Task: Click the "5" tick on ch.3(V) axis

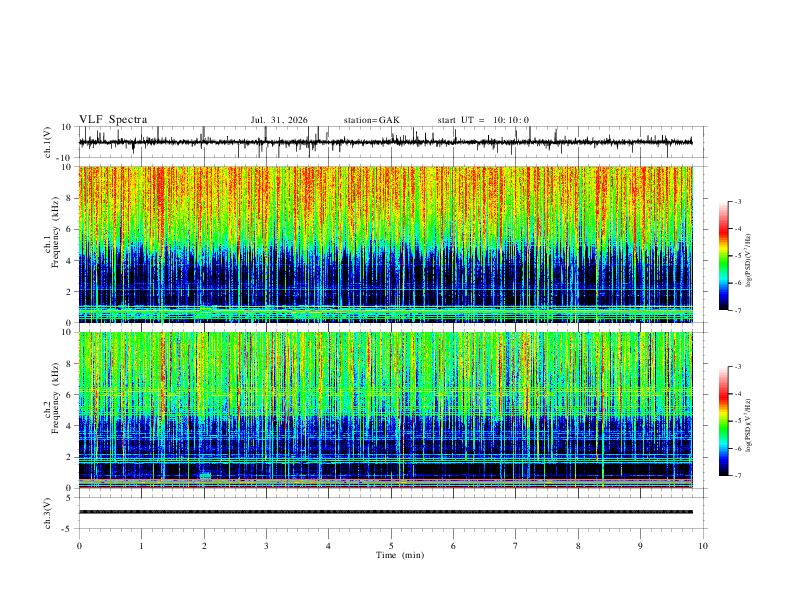Action: pos(69,497)
